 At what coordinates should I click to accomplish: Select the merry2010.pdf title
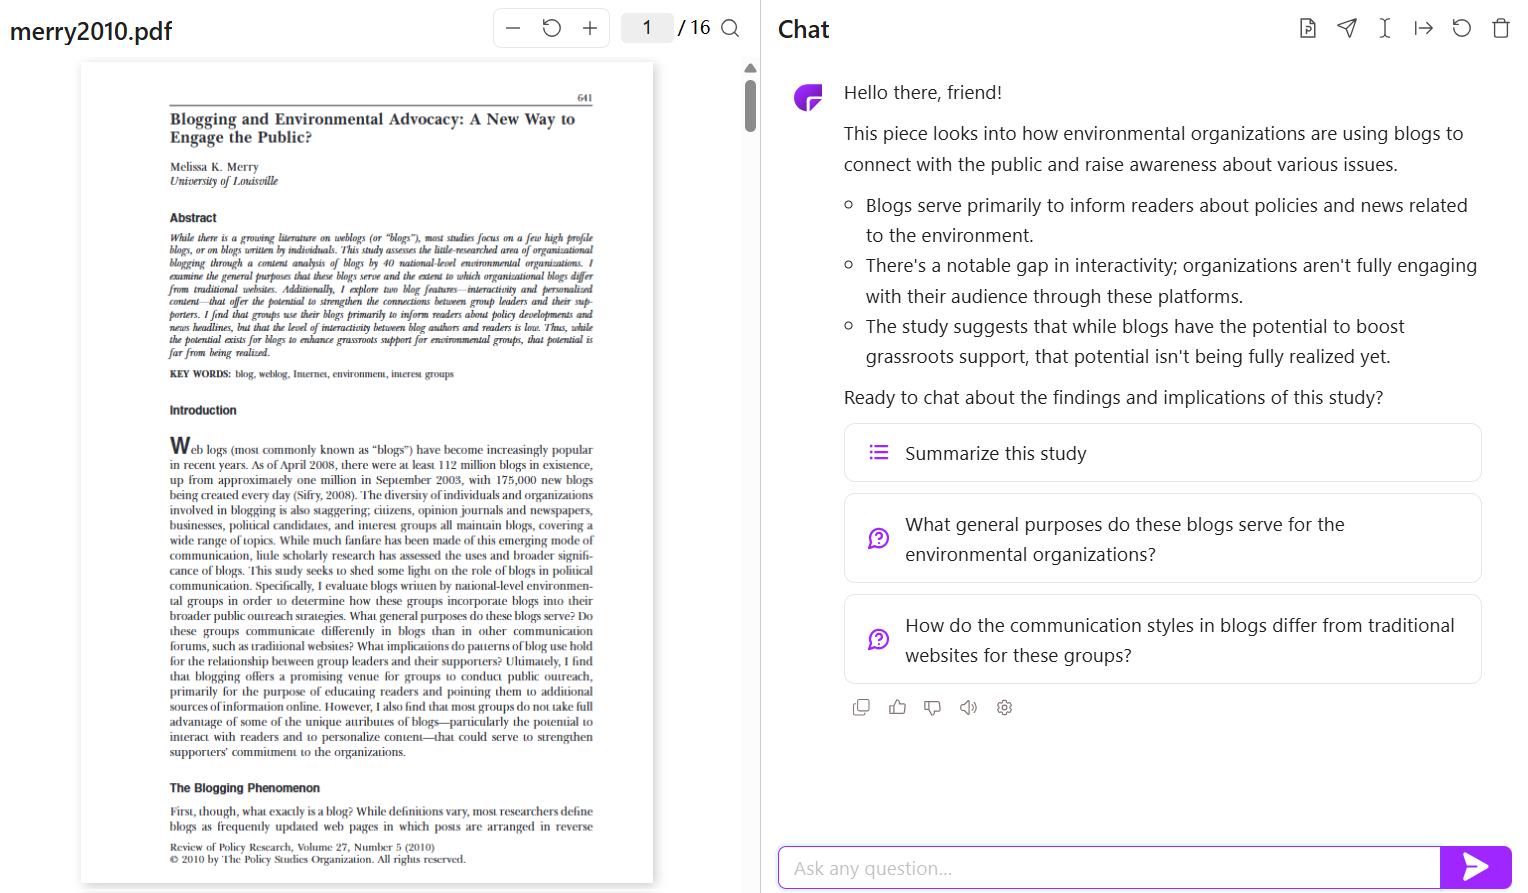91,31
